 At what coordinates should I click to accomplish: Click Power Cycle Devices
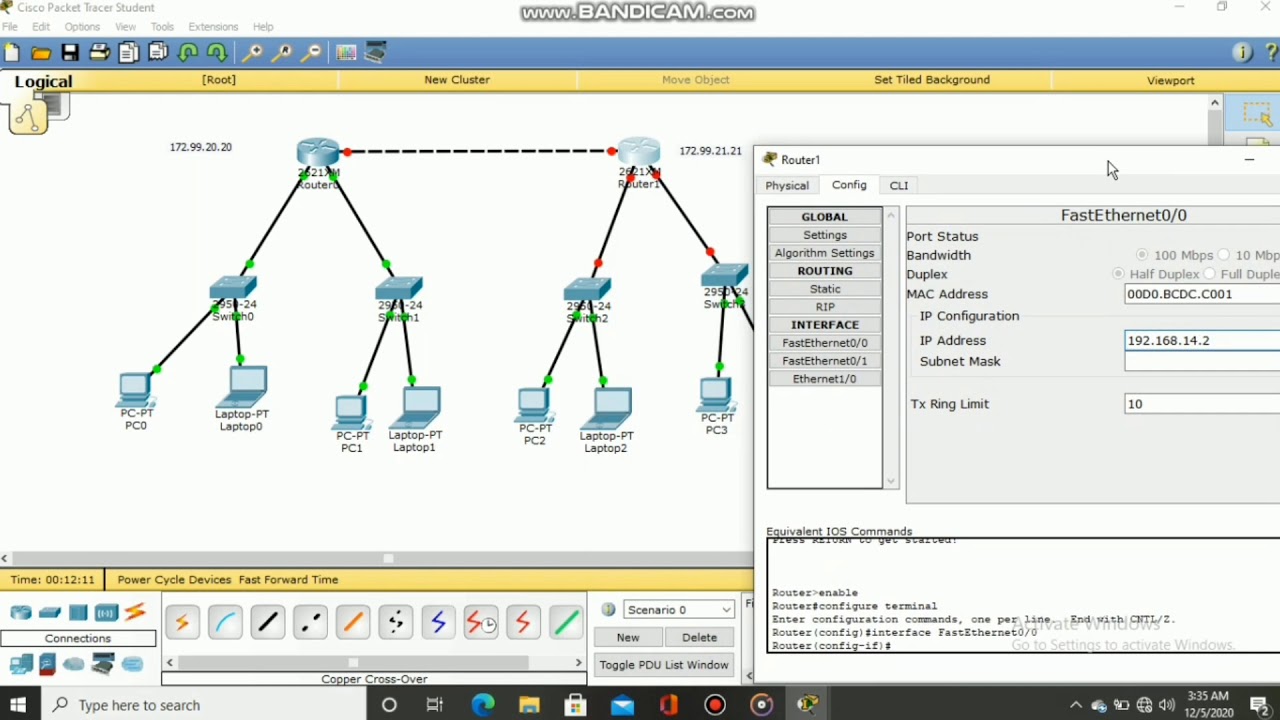click(174, 580)
